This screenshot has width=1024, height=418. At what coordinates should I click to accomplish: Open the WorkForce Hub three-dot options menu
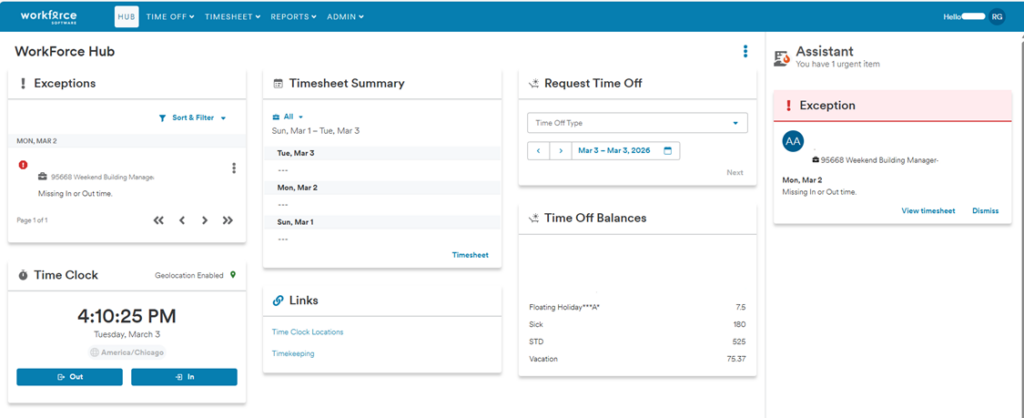745,52
